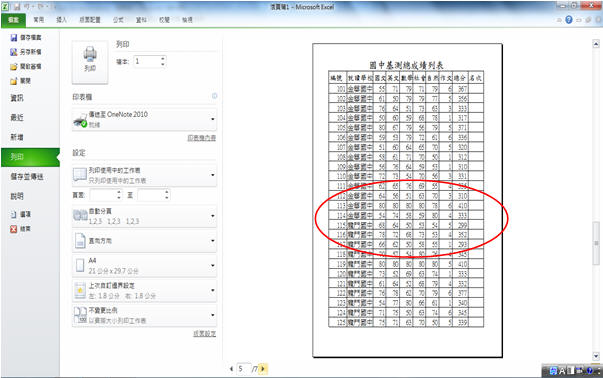Image resolution: width=603 pixels, height=378 pixels.
Task: Click the Open file folder icon
Action: tap(14, 67)
